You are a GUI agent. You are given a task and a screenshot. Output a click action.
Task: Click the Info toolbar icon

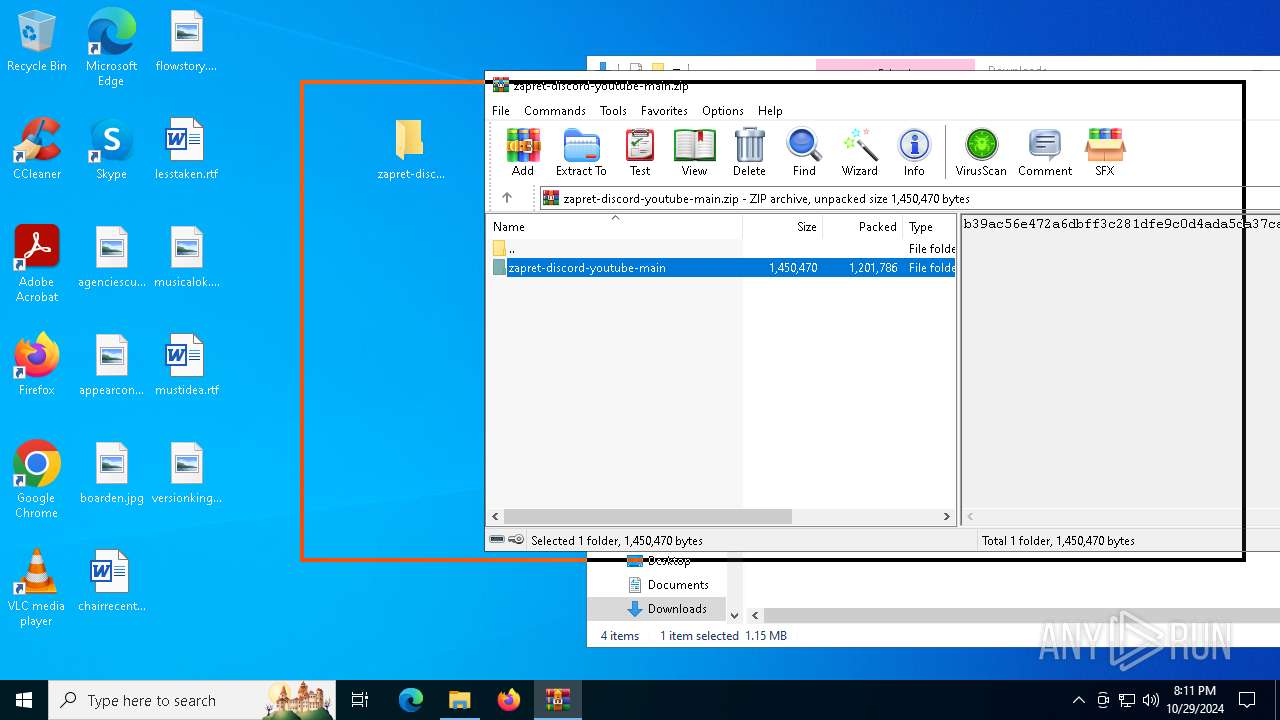pyautogui.click(x=914, y=152)
